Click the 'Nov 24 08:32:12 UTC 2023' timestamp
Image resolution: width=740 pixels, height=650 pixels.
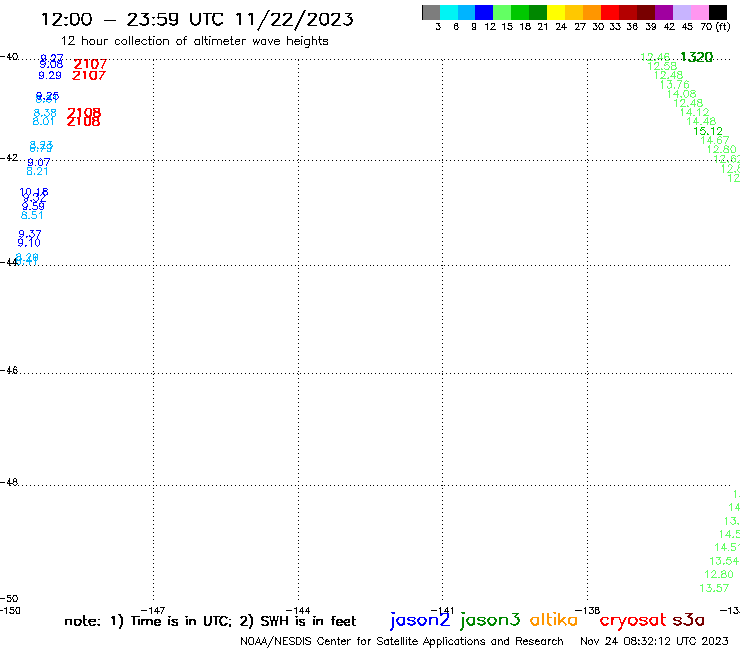pyautogui.click(x=654, y=641)
